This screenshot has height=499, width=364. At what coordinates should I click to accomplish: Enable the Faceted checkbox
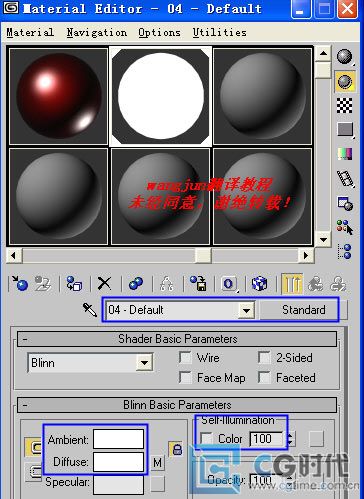[265, 378]
